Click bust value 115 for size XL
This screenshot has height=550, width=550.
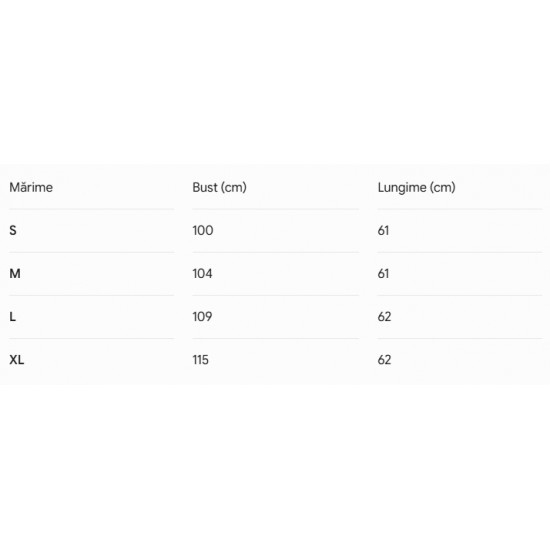[x=200, y=360]
